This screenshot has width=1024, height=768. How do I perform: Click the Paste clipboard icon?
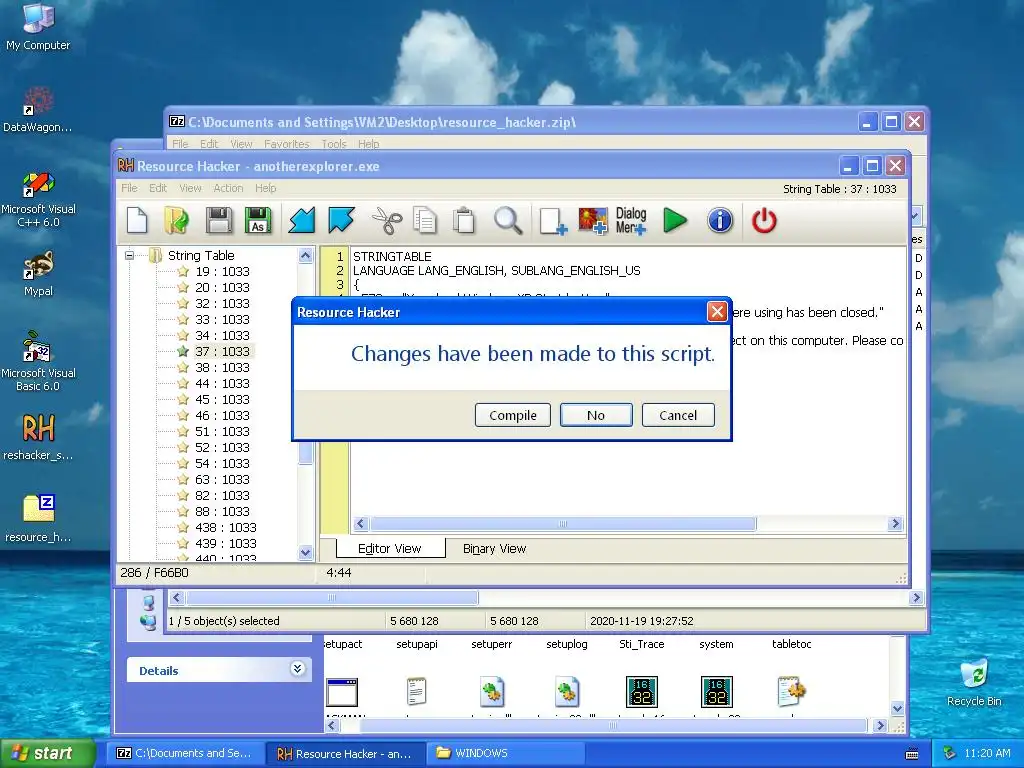click(x=464, y=220)
